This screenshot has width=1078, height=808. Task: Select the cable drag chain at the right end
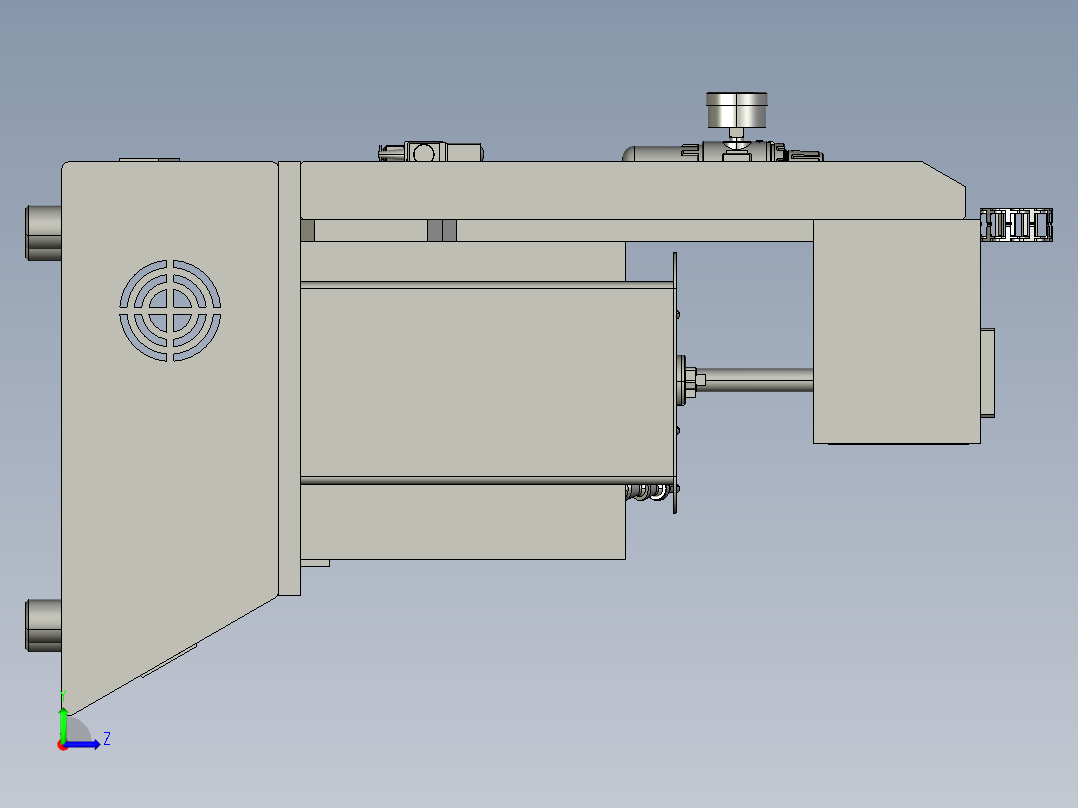click(1016, 225)
